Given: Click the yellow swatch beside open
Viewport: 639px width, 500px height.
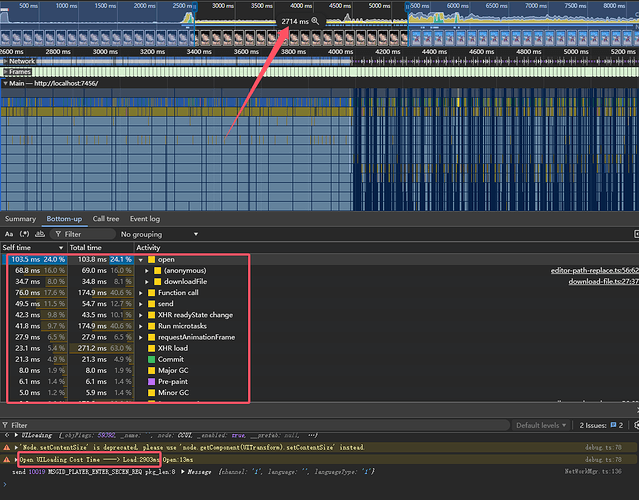Looking at the screenshot, I should (152, 260).
